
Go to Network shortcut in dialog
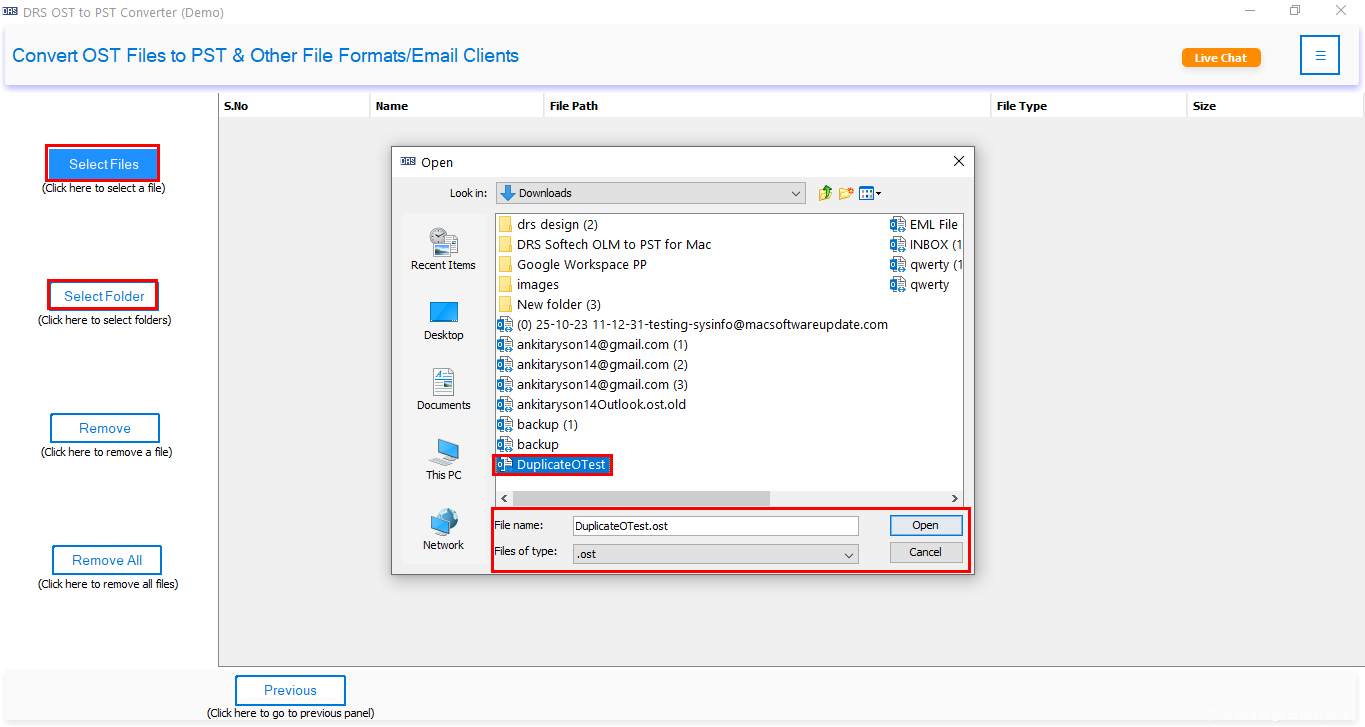[x=443, y=530]
